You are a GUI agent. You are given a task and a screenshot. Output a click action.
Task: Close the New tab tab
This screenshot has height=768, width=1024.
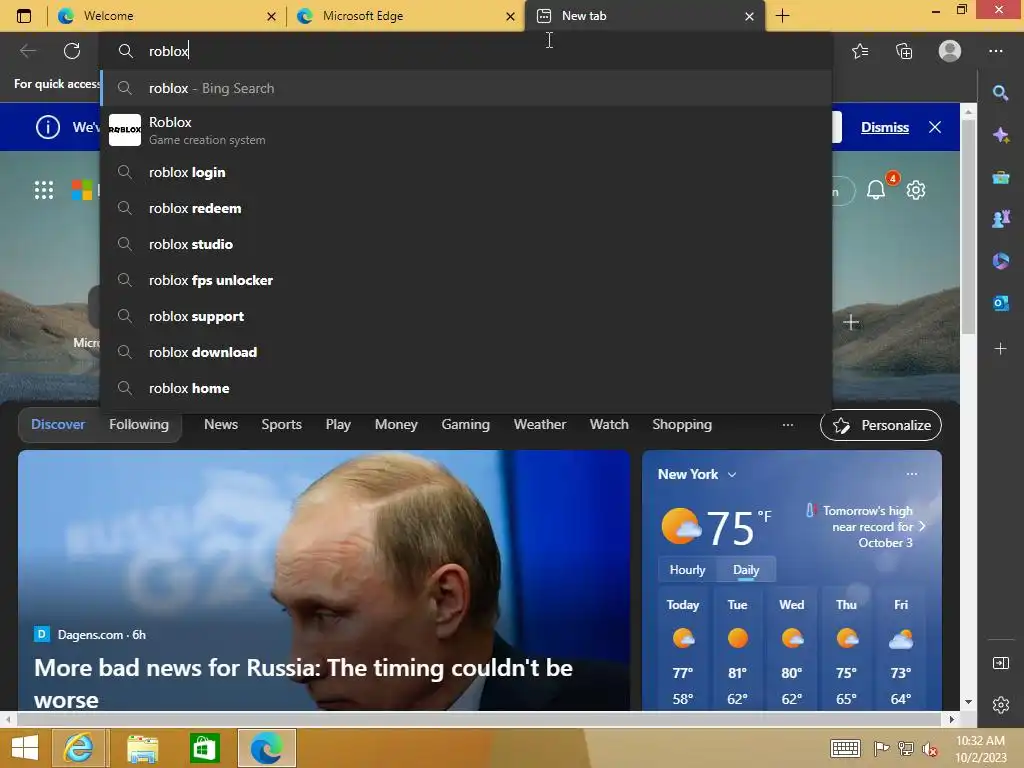[749, 16]
